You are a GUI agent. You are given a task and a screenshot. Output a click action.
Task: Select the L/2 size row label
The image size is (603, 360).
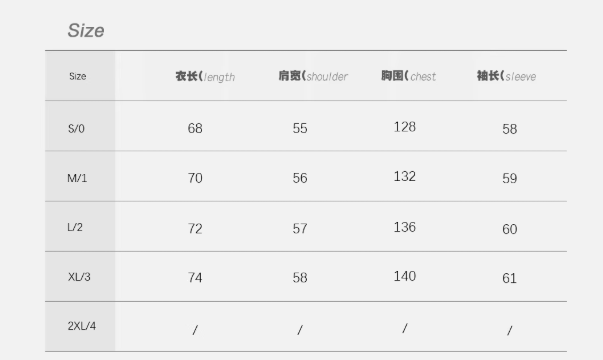[x=75, y=227]
